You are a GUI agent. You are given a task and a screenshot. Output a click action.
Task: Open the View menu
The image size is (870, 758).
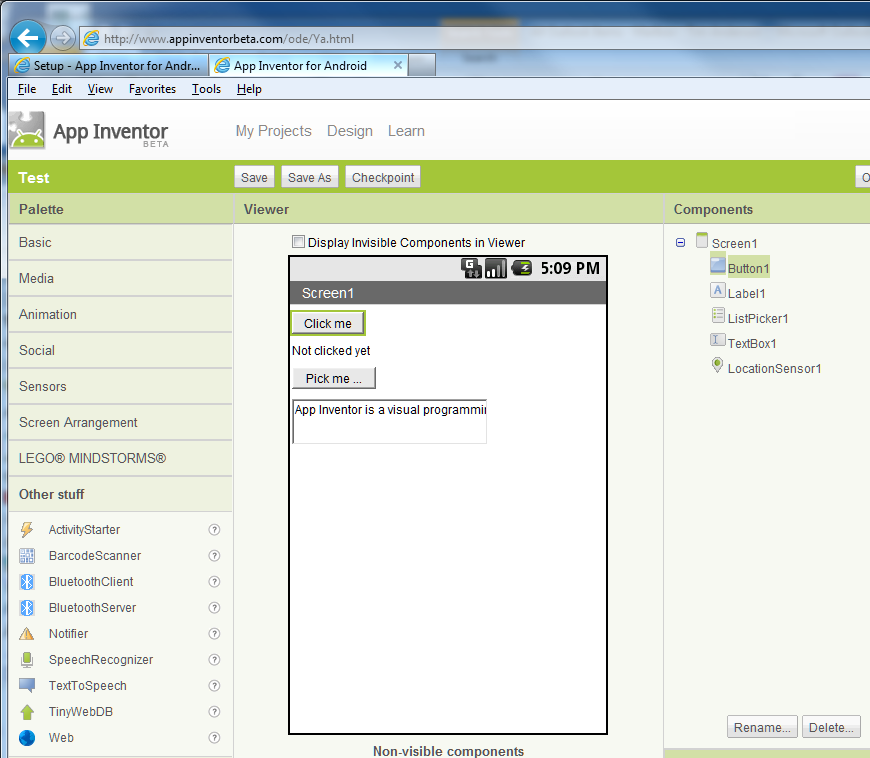pos(100,89)
